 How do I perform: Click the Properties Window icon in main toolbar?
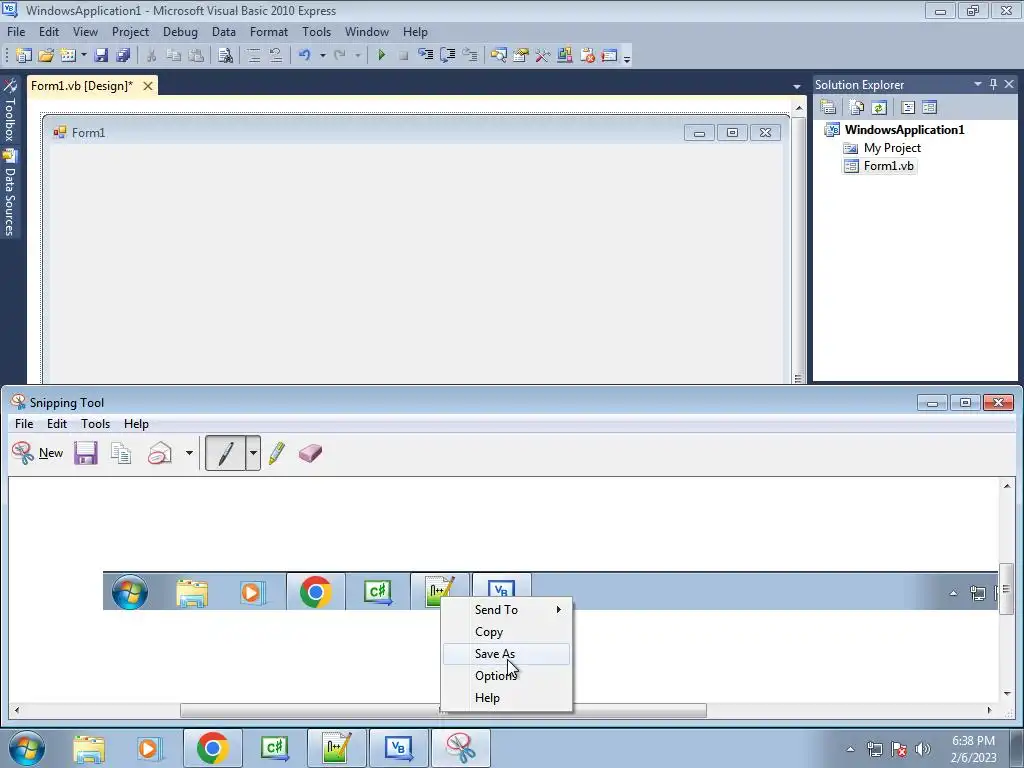[521, 56]
